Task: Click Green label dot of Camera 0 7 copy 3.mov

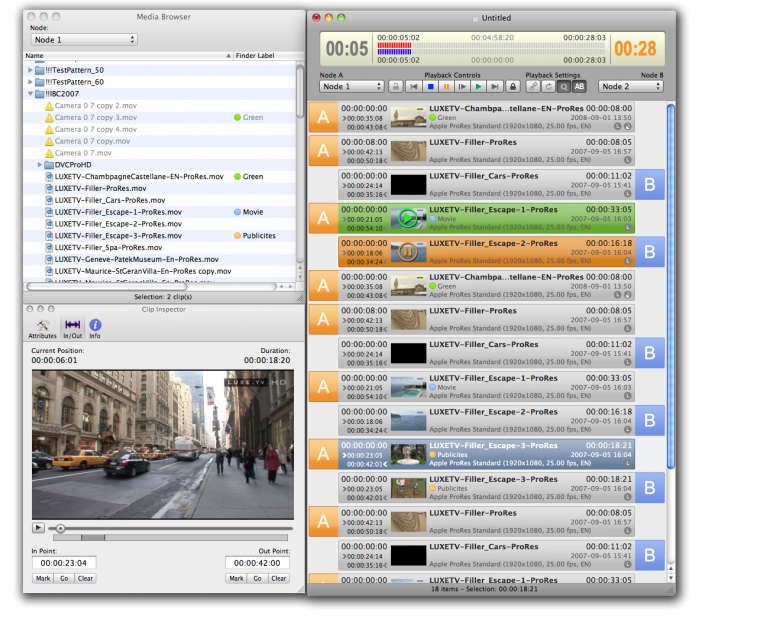Action: 237,117
